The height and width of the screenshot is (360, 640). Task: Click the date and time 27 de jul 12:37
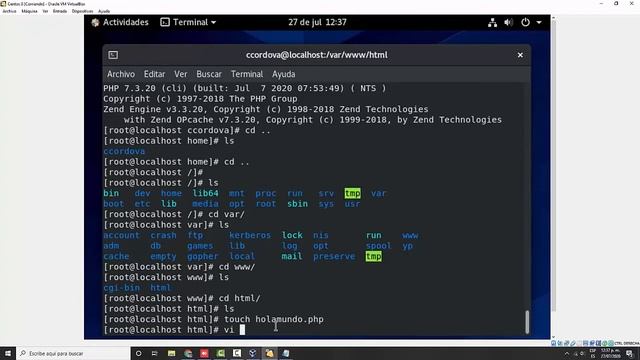click(x=317, y=22)
